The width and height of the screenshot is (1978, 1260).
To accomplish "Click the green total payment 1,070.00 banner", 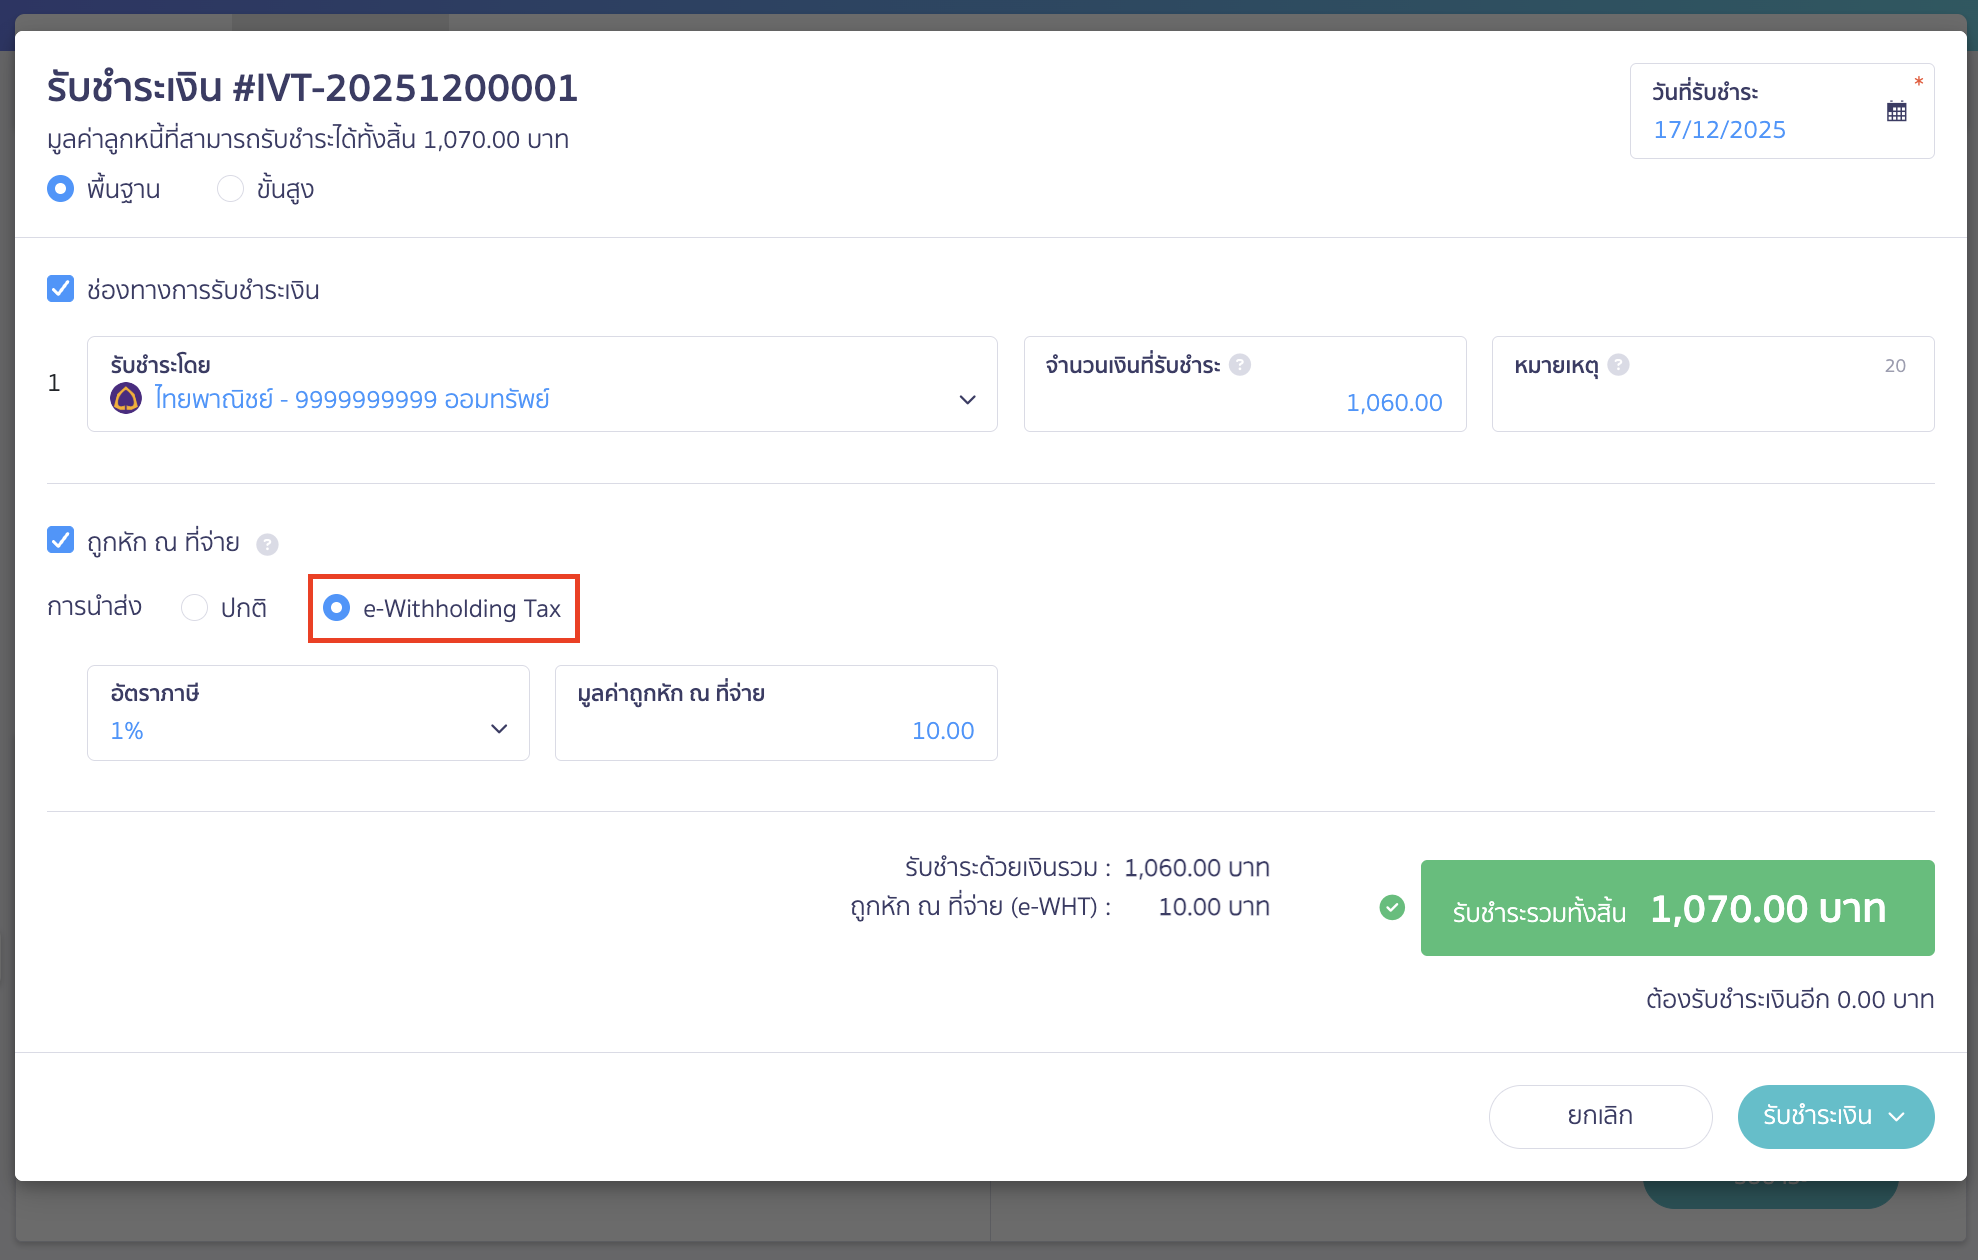I will coord(1677,908).
